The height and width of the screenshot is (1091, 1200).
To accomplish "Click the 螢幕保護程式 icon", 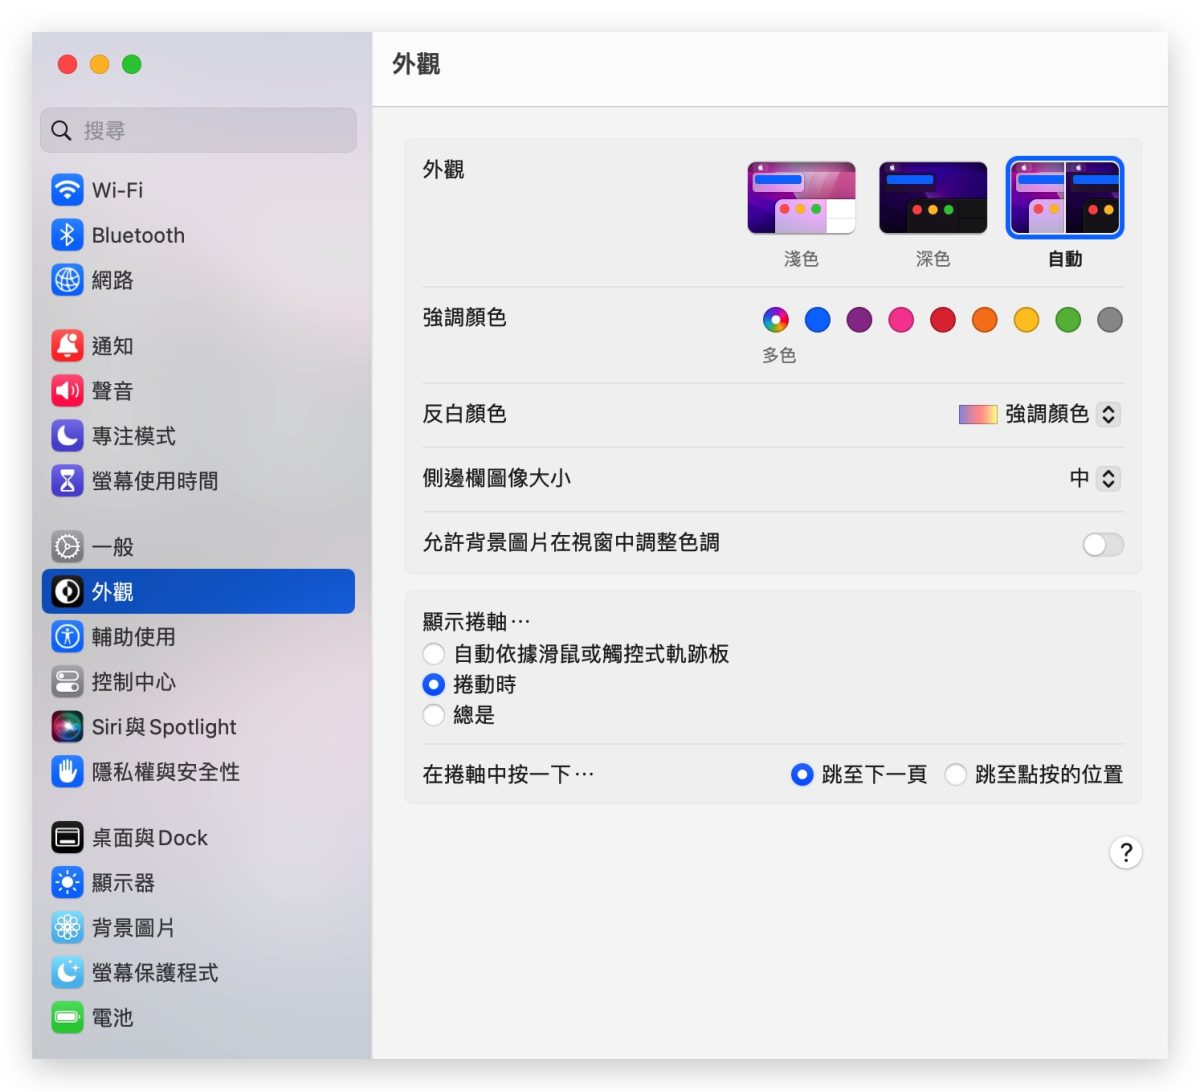I will tap(67, 973).
